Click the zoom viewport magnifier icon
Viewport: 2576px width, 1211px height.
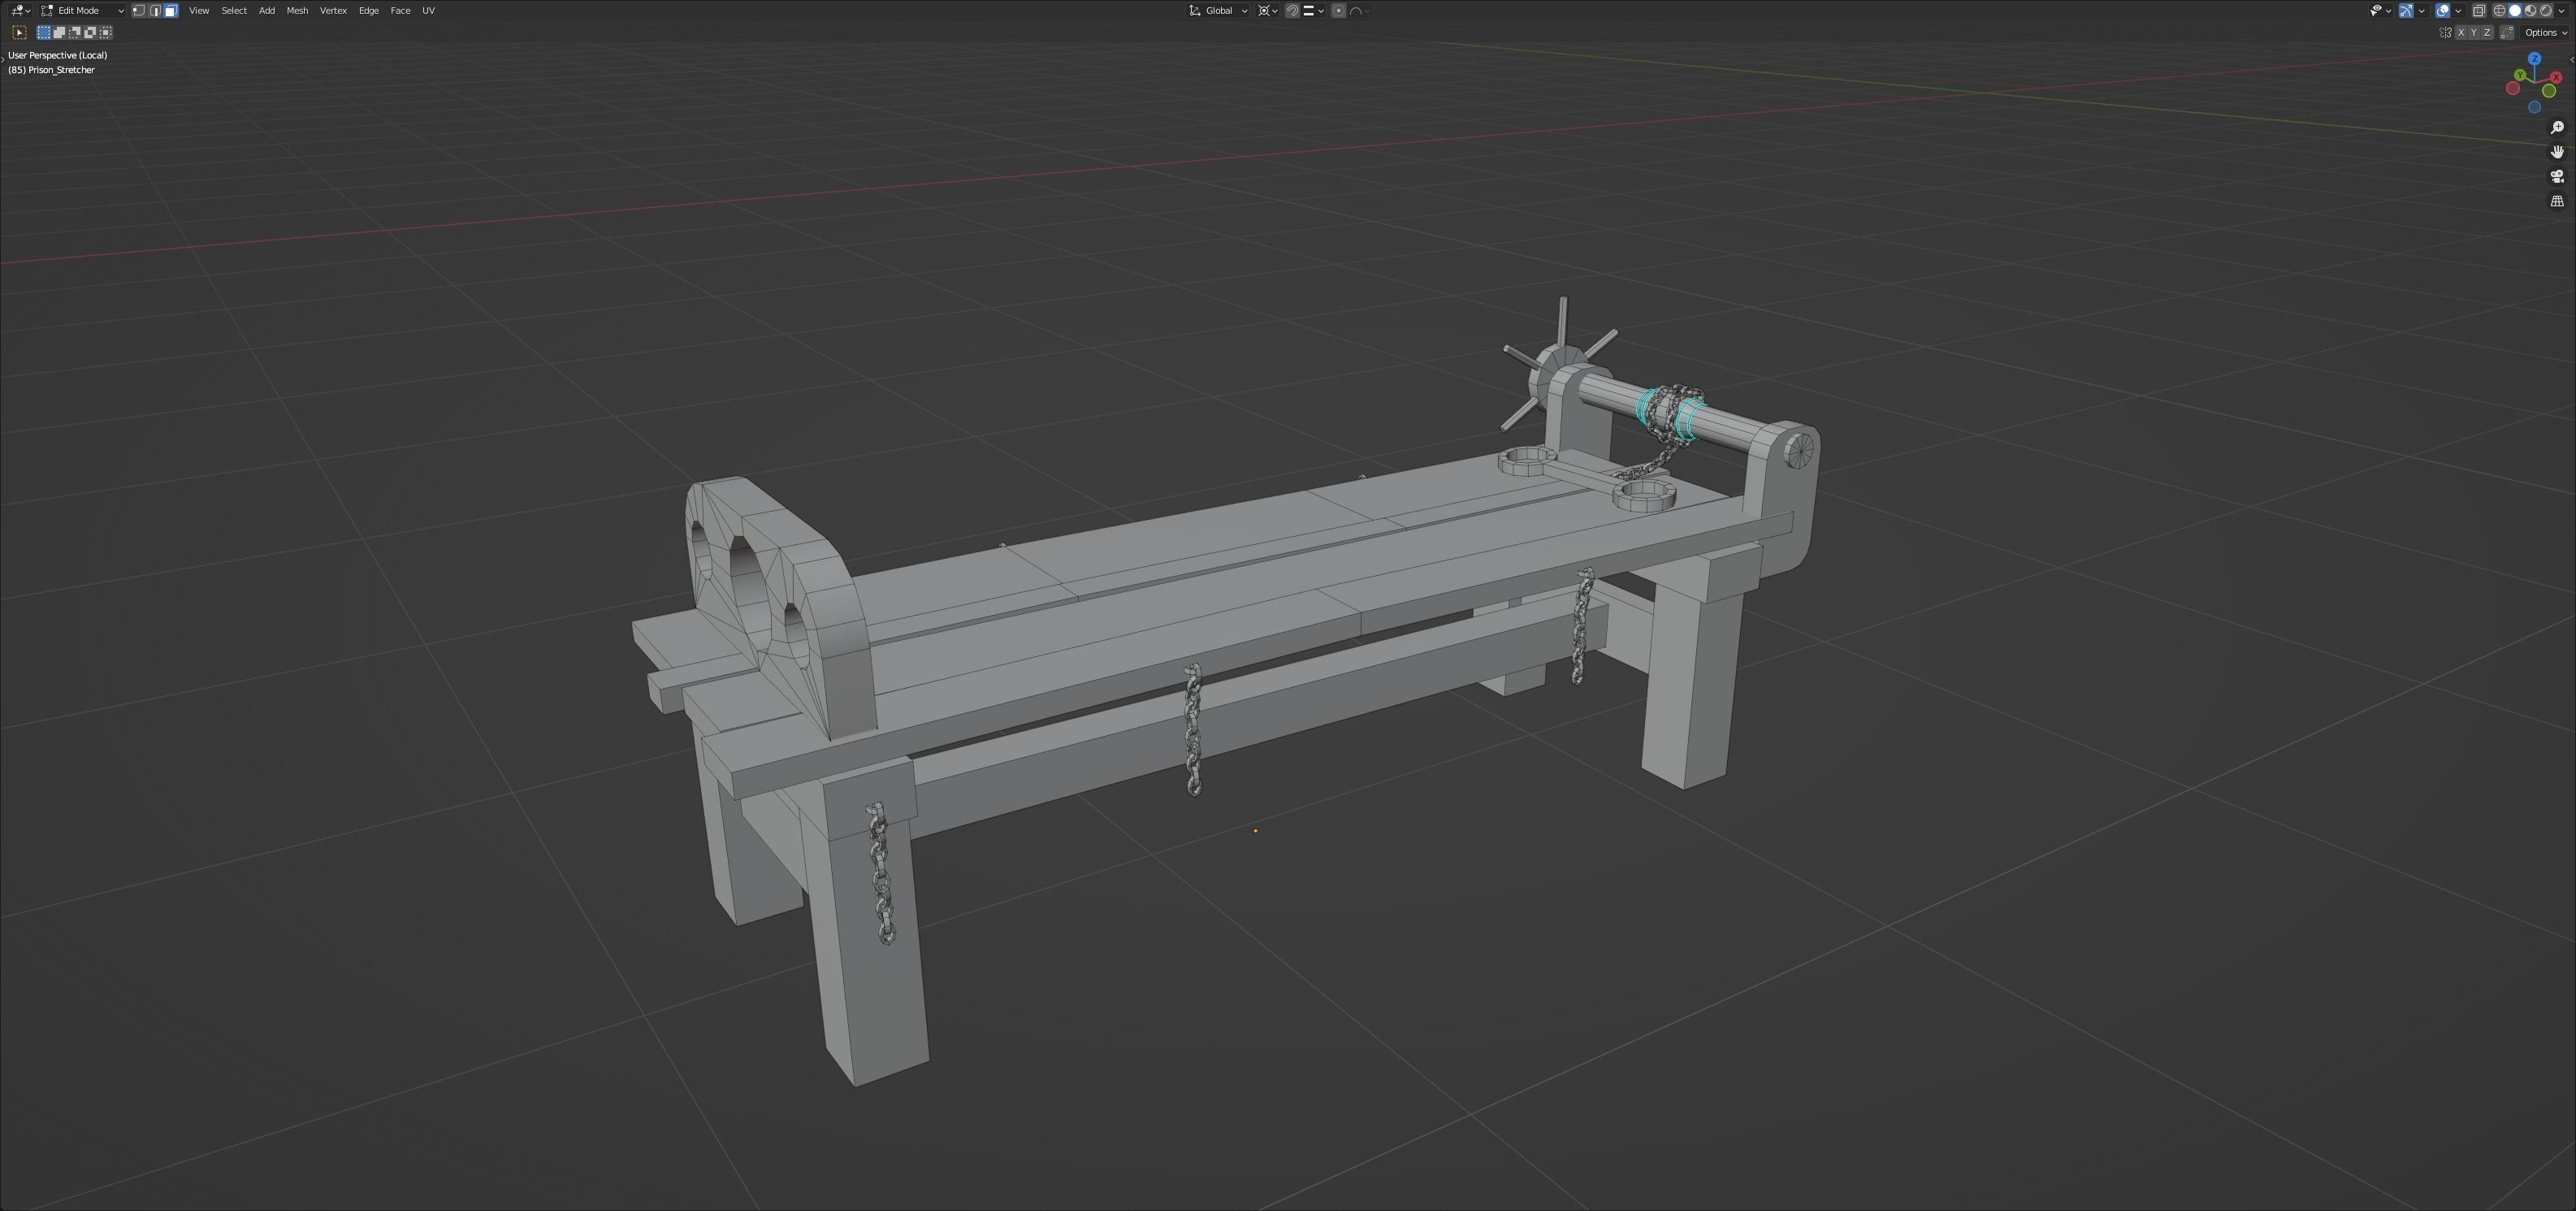click(x=2557, y=127)
